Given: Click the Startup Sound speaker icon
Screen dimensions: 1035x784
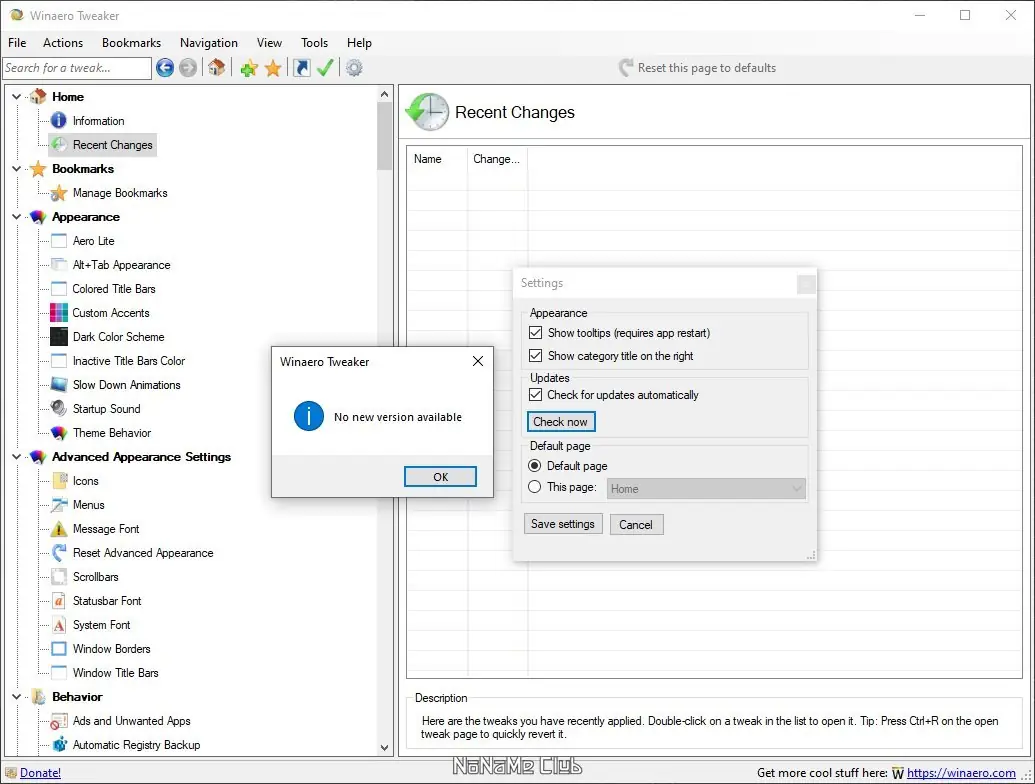Looking at the screenshot, I should tap(59, 408).
